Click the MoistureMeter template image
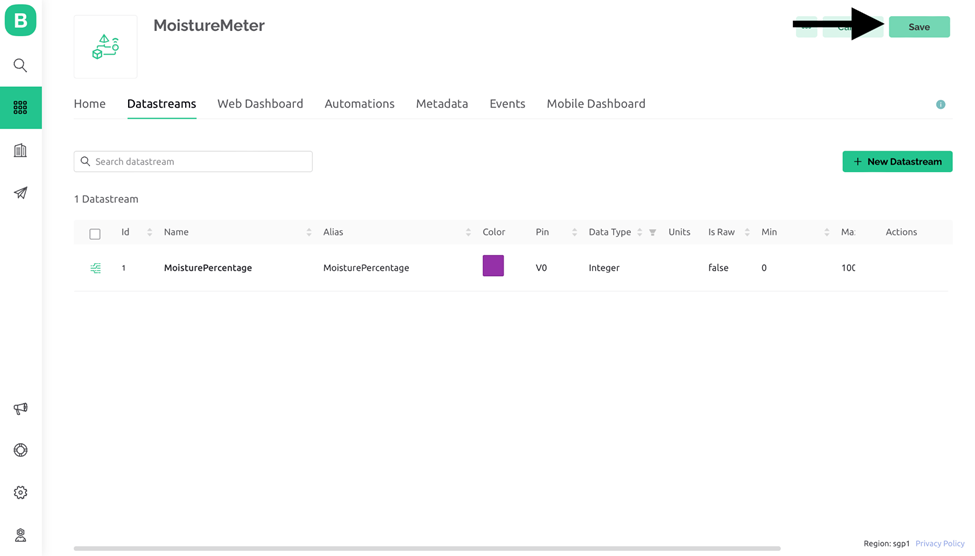Viewport: 975px width, 556px height. (106, 47)
